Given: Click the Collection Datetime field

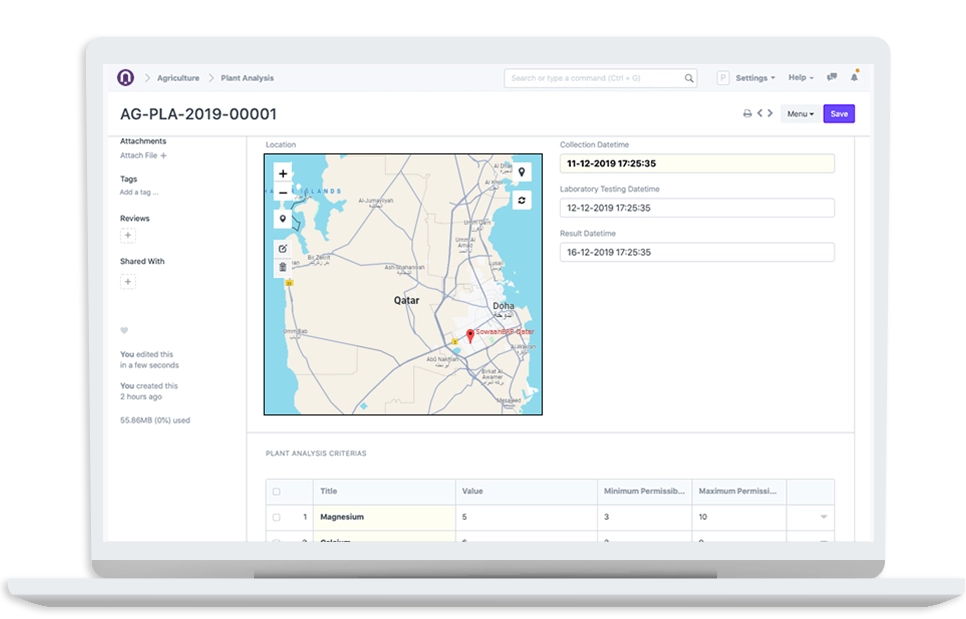Looking at the screenshot, I should (696, 164).
